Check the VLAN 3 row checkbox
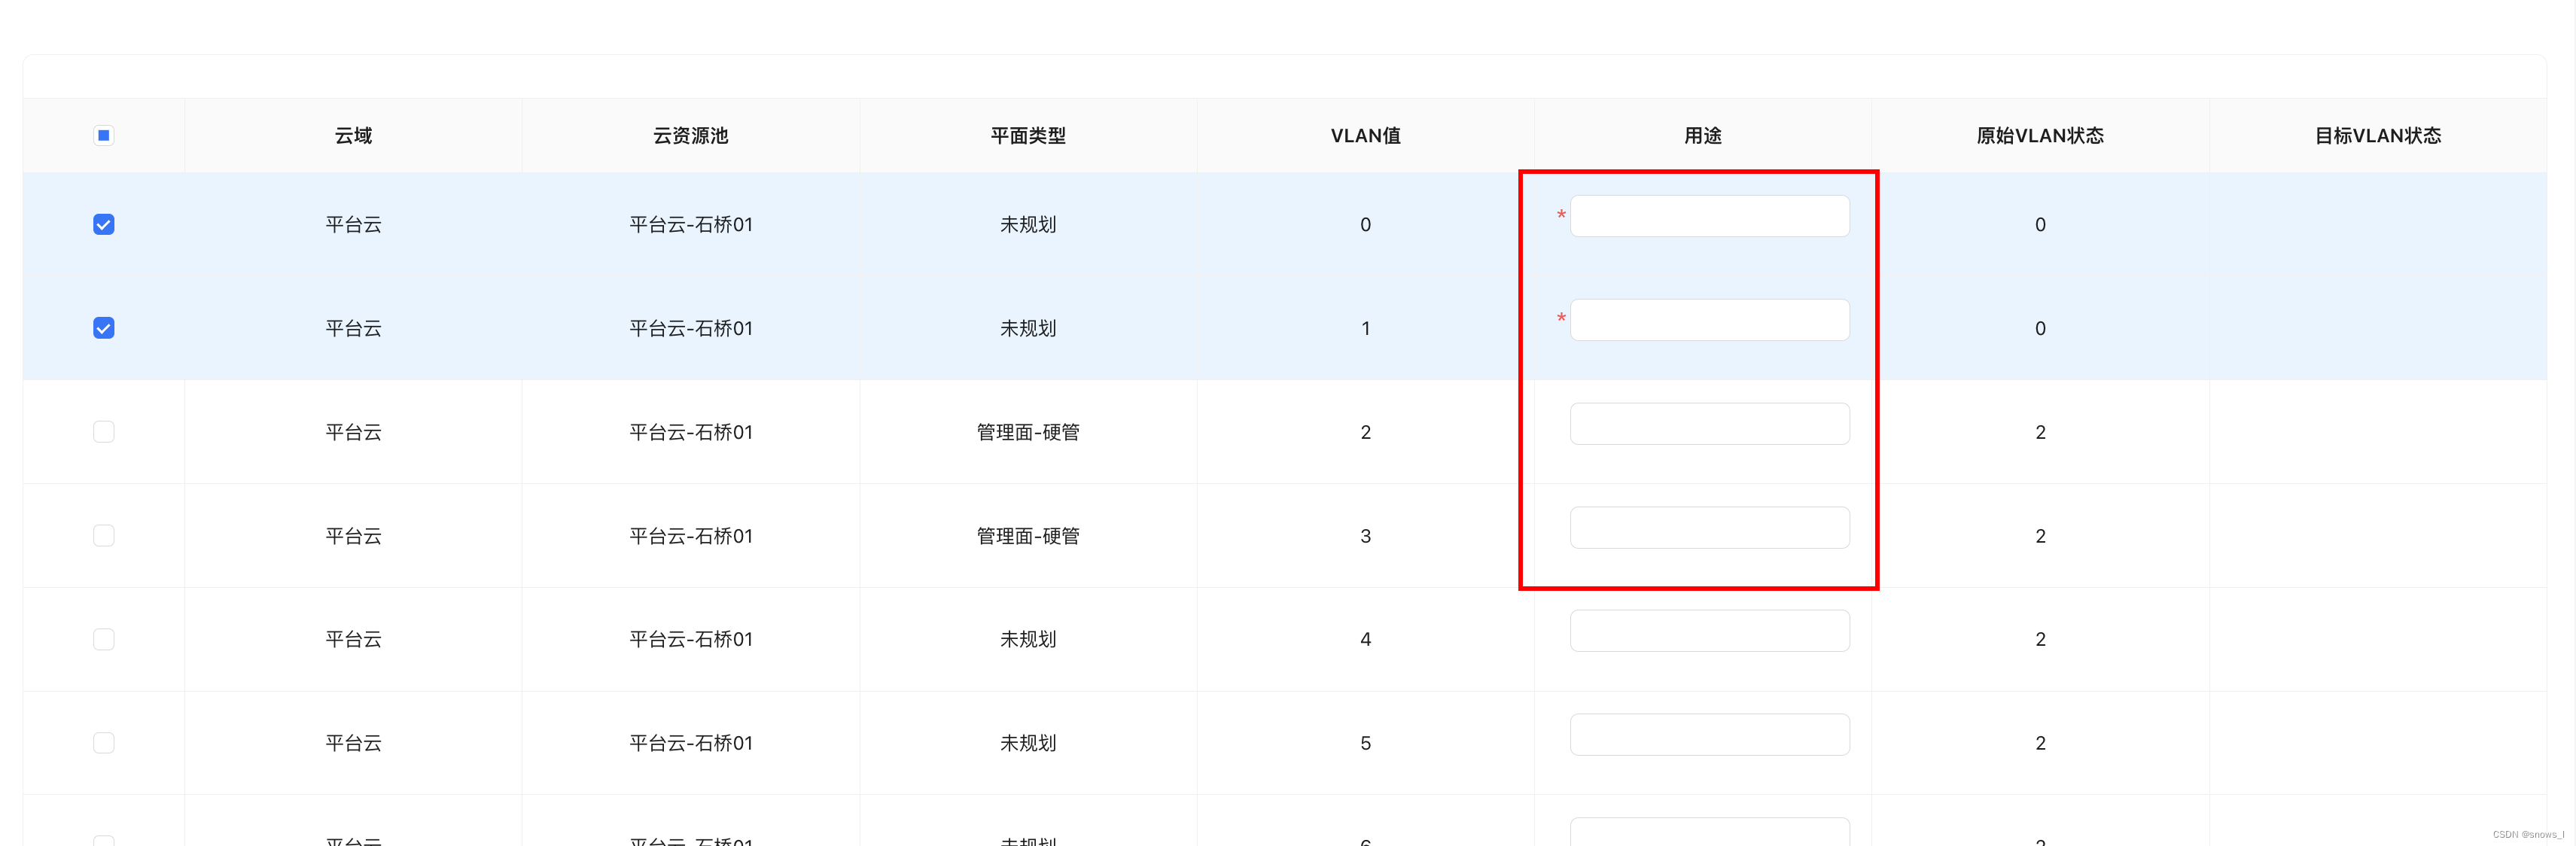This screenshot has height=846, width=2576. (103, 536)
